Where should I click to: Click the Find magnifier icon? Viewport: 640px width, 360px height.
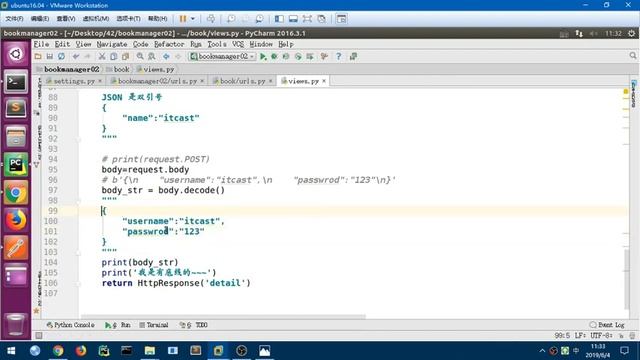140,56
